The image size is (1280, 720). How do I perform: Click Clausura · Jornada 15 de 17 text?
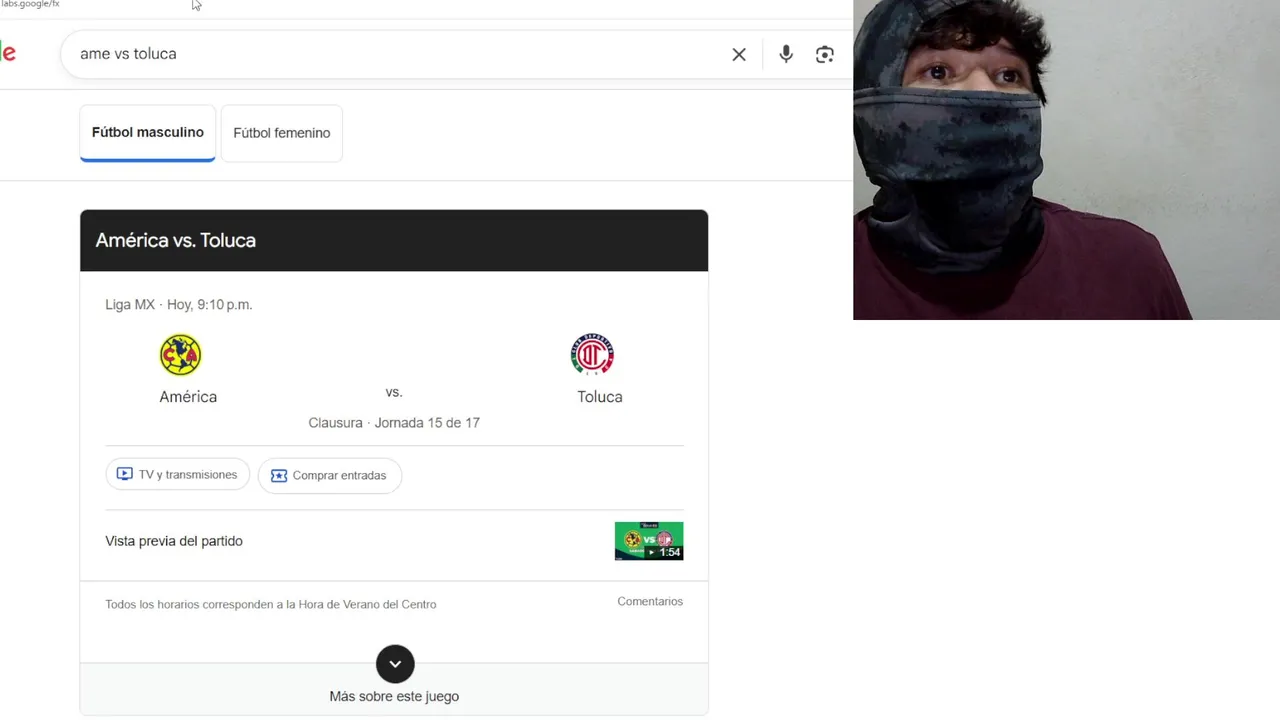[x=394, y=423]
